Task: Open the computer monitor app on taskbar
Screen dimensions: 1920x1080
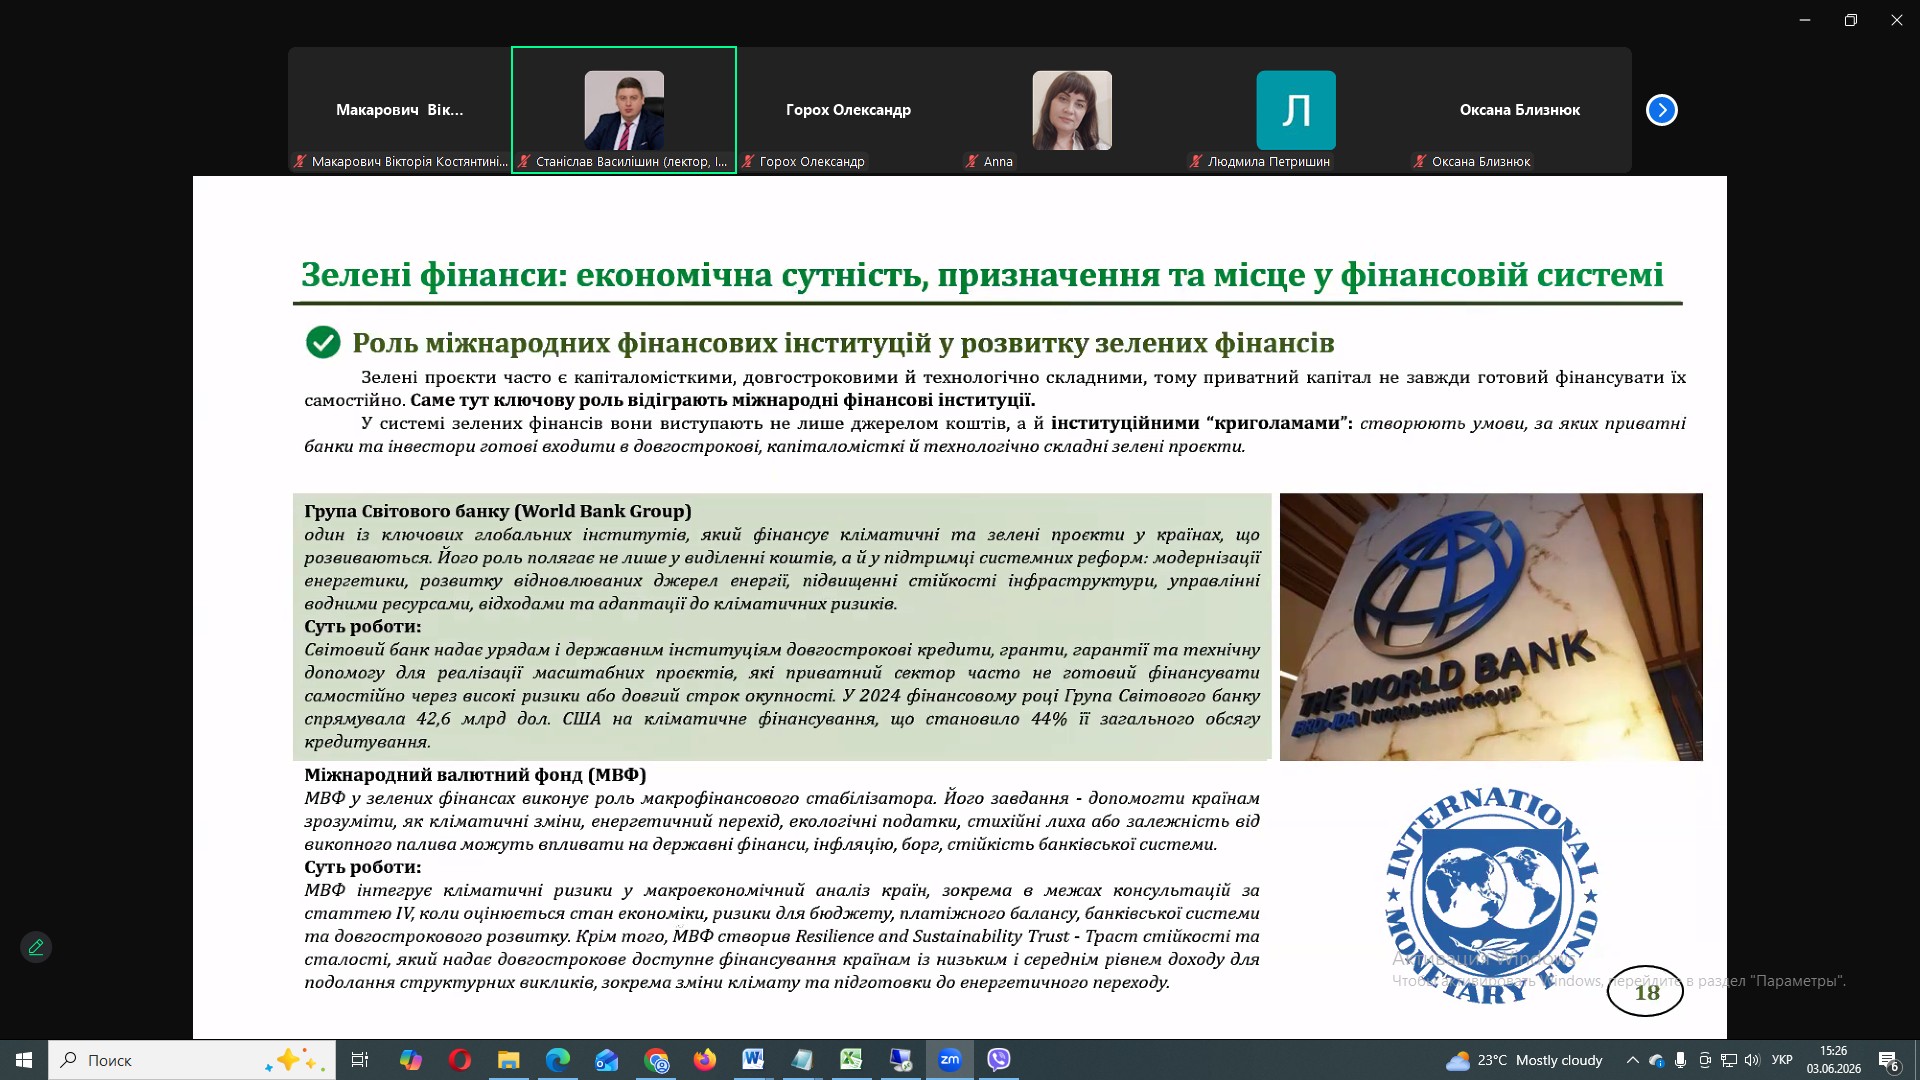Action: click(x=900, y=1060)
